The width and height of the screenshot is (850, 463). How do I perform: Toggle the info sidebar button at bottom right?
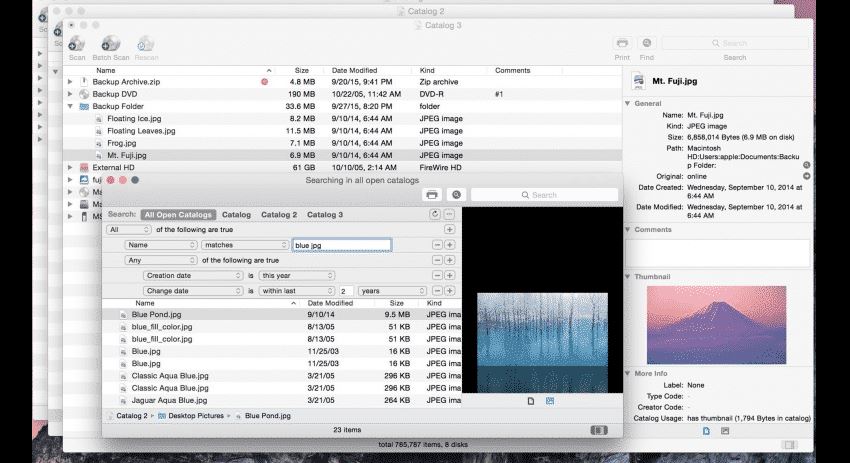tap(789, 445)
